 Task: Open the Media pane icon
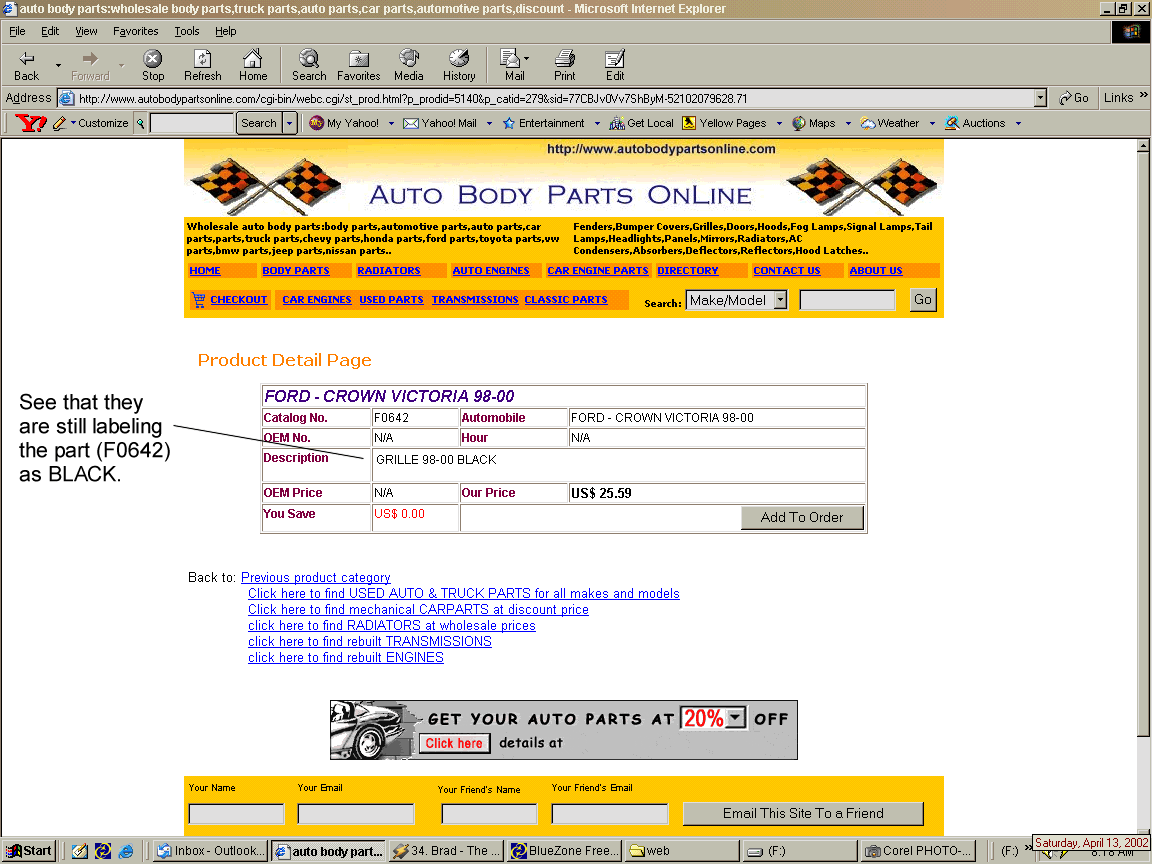408,65
